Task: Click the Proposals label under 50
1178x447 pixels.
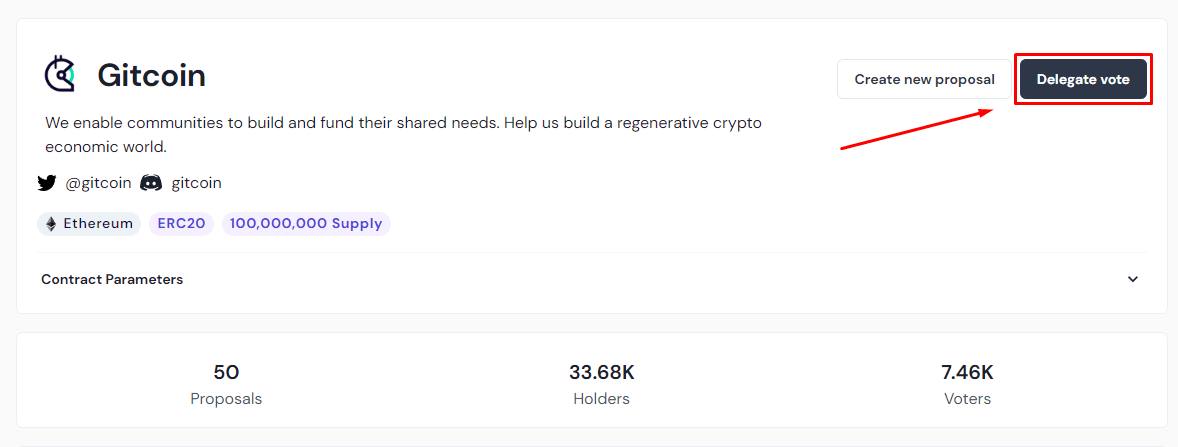Action: click(x=226, y=399)
